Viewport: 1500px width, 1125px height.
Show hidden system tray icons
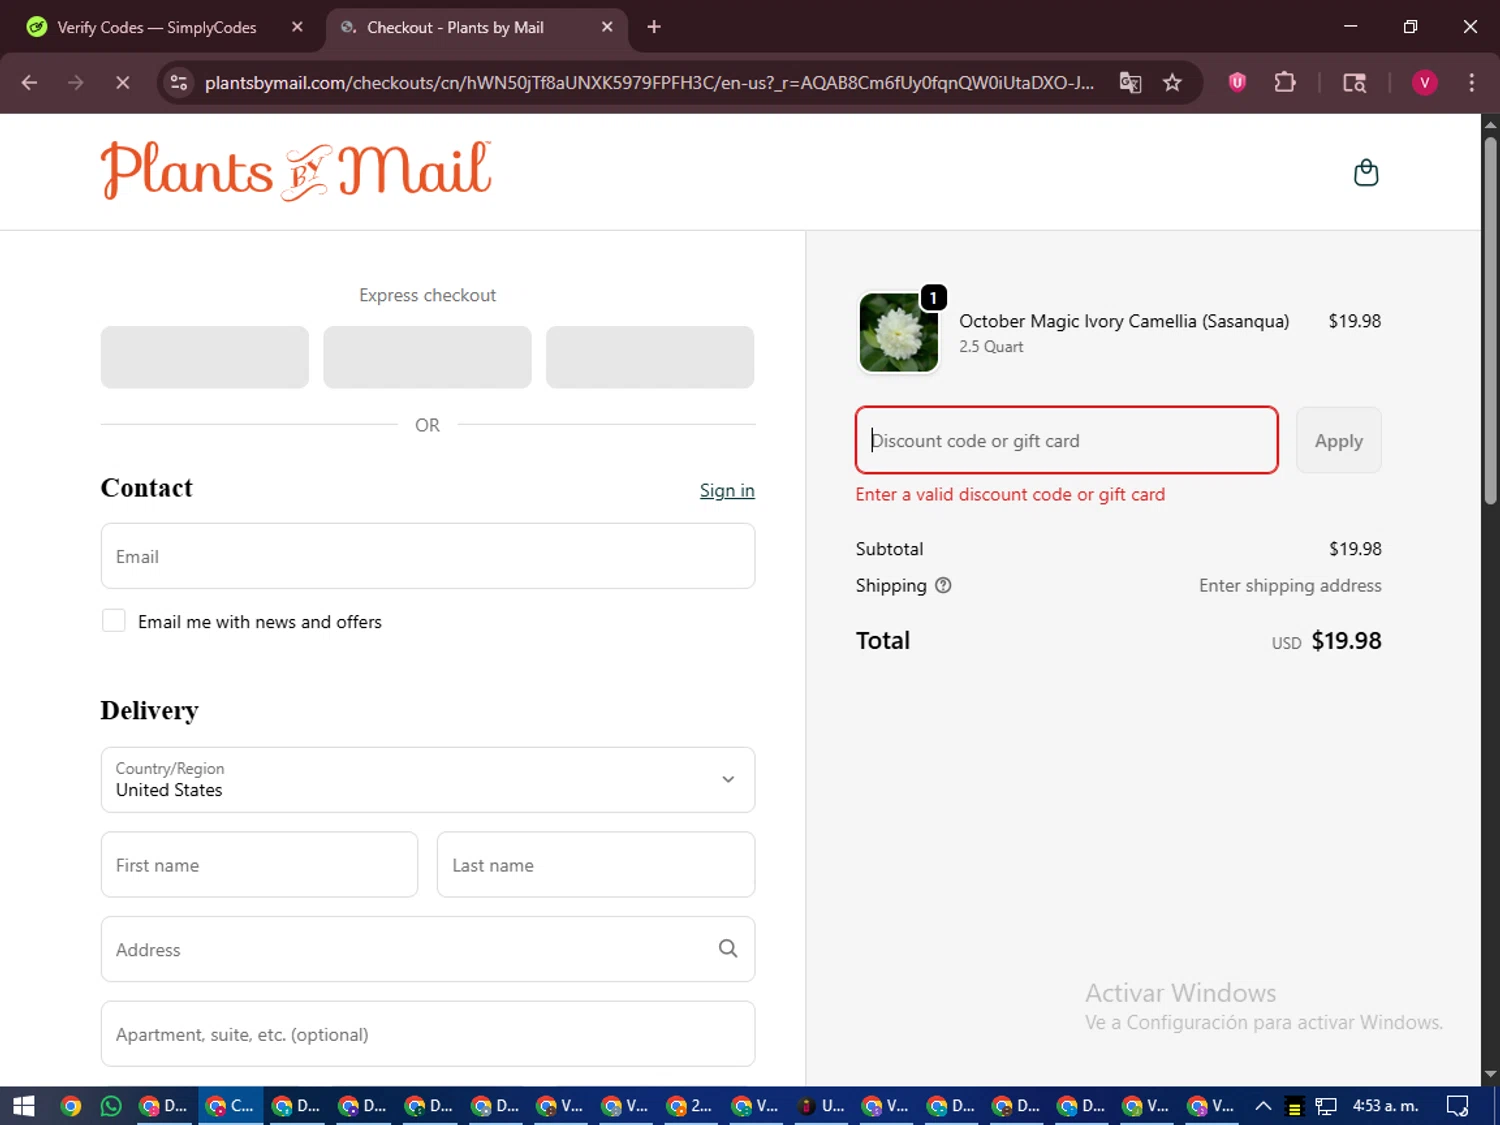(1263, 1106)
